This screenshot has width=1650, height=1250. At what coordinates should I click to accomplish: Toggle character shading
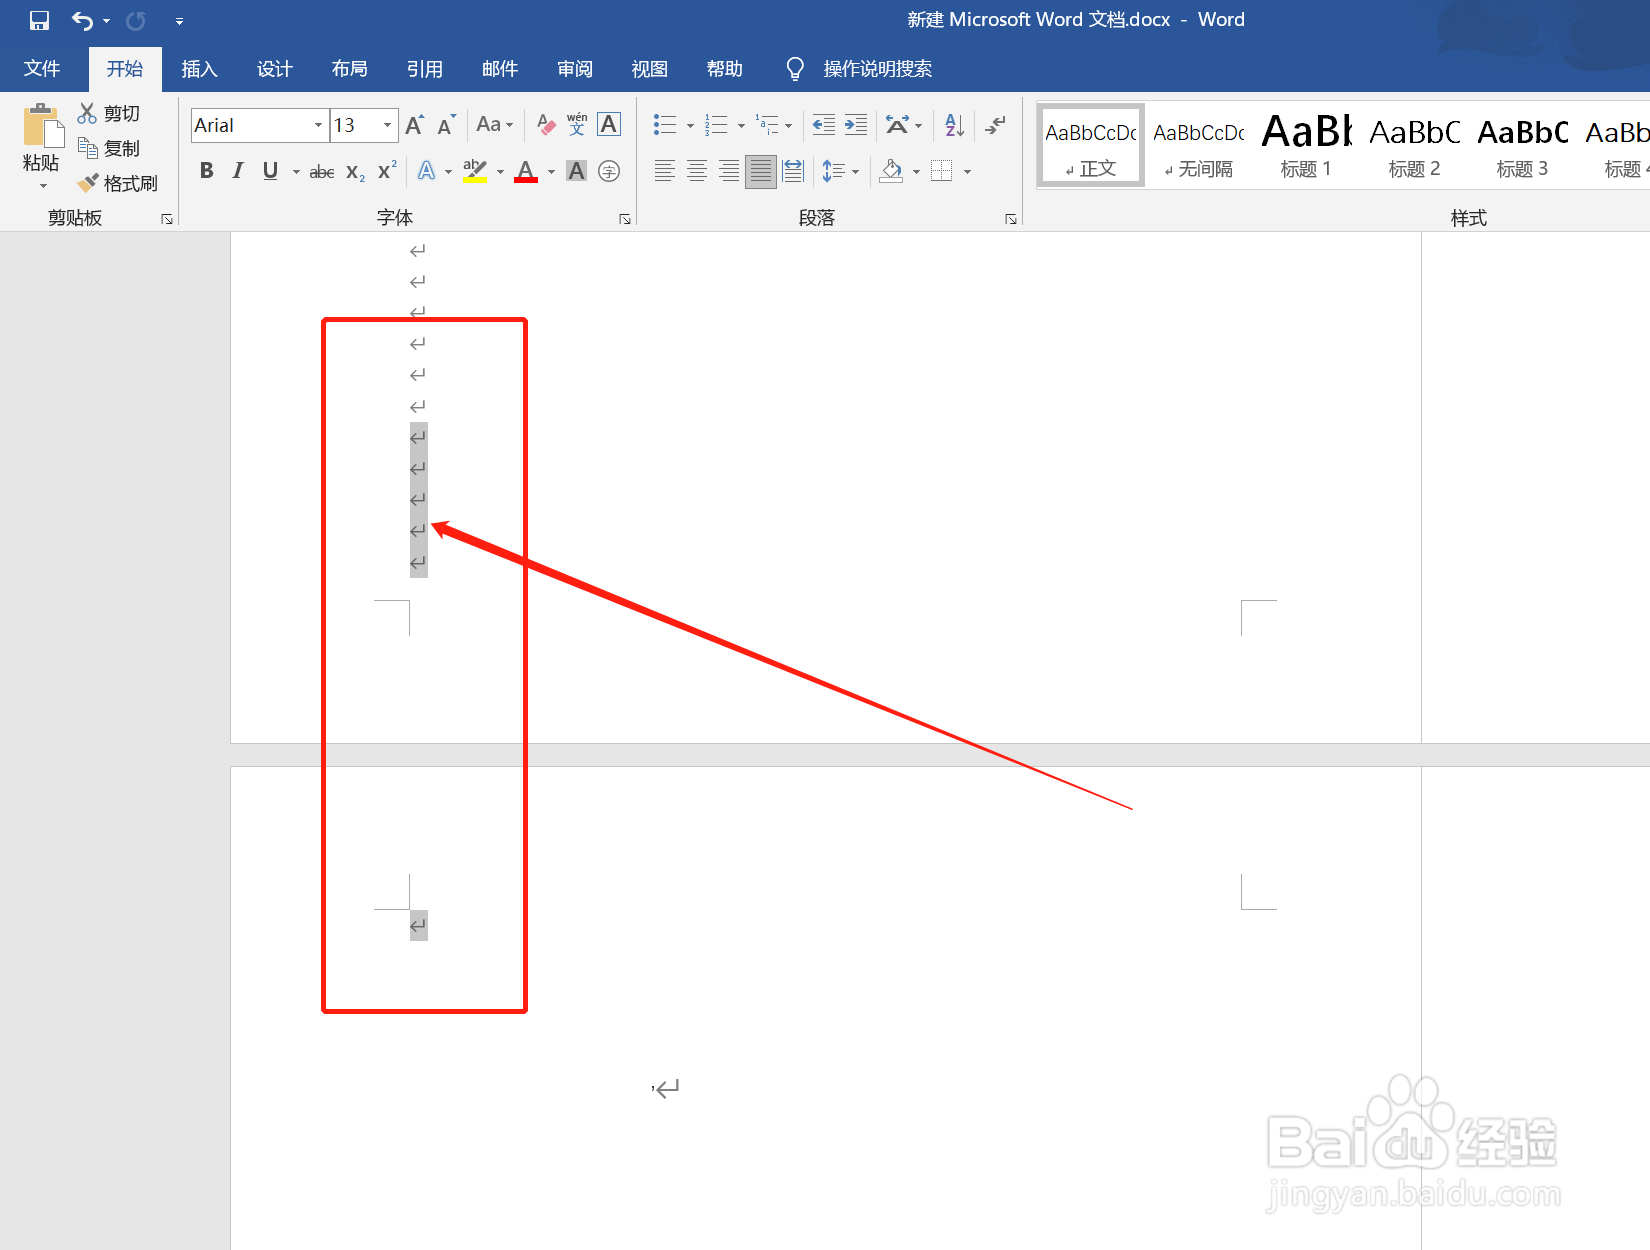[577, 171]
